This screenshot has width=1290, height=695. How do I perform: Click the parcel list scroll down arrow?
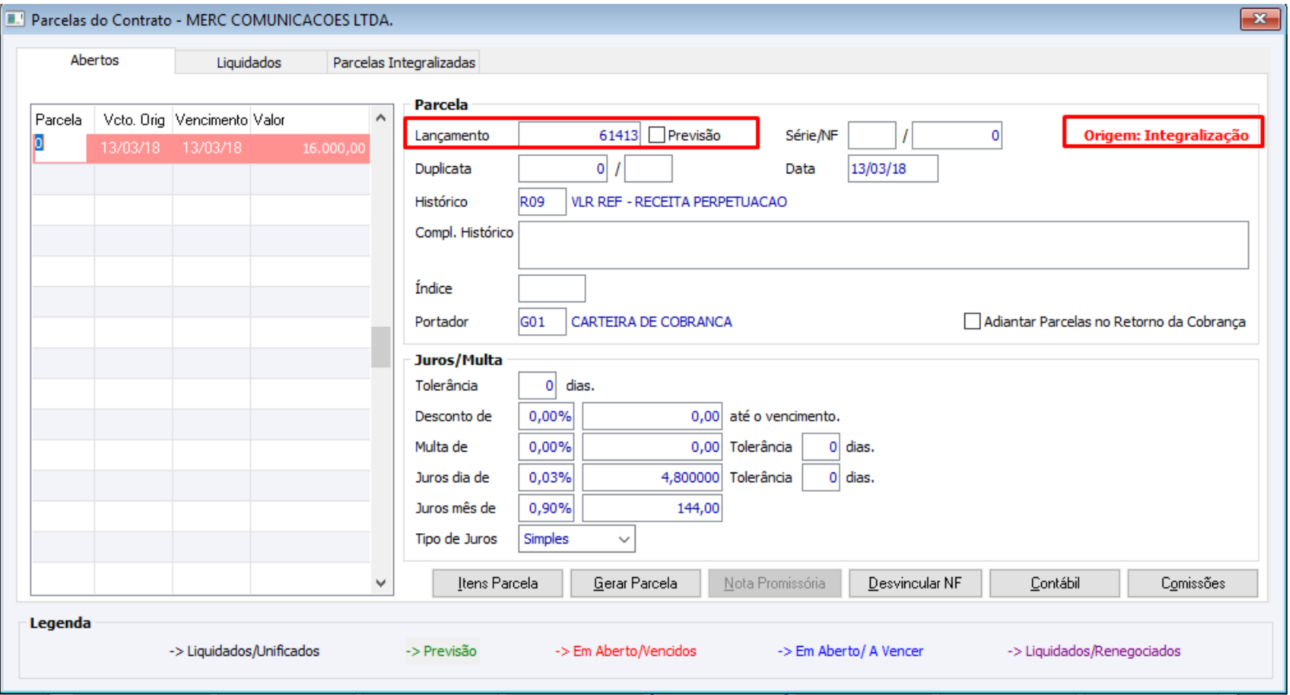[x=380, y=582]
